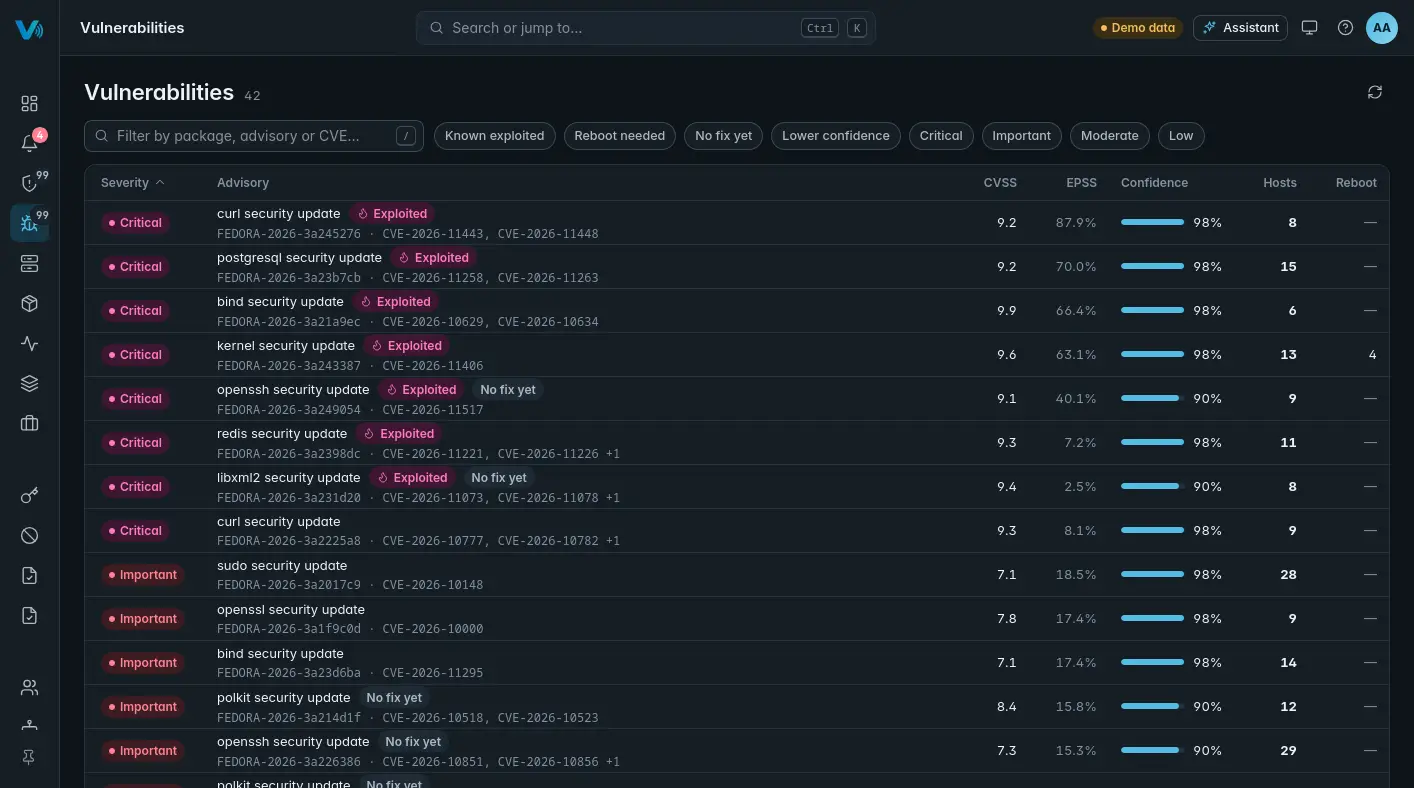Open the Assistant button
1414x788 pixels.
point(1240,28)
